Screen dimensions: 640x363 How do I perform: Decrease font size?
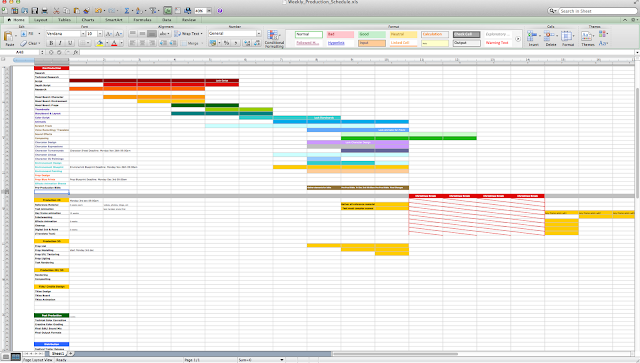pos(119,33)
